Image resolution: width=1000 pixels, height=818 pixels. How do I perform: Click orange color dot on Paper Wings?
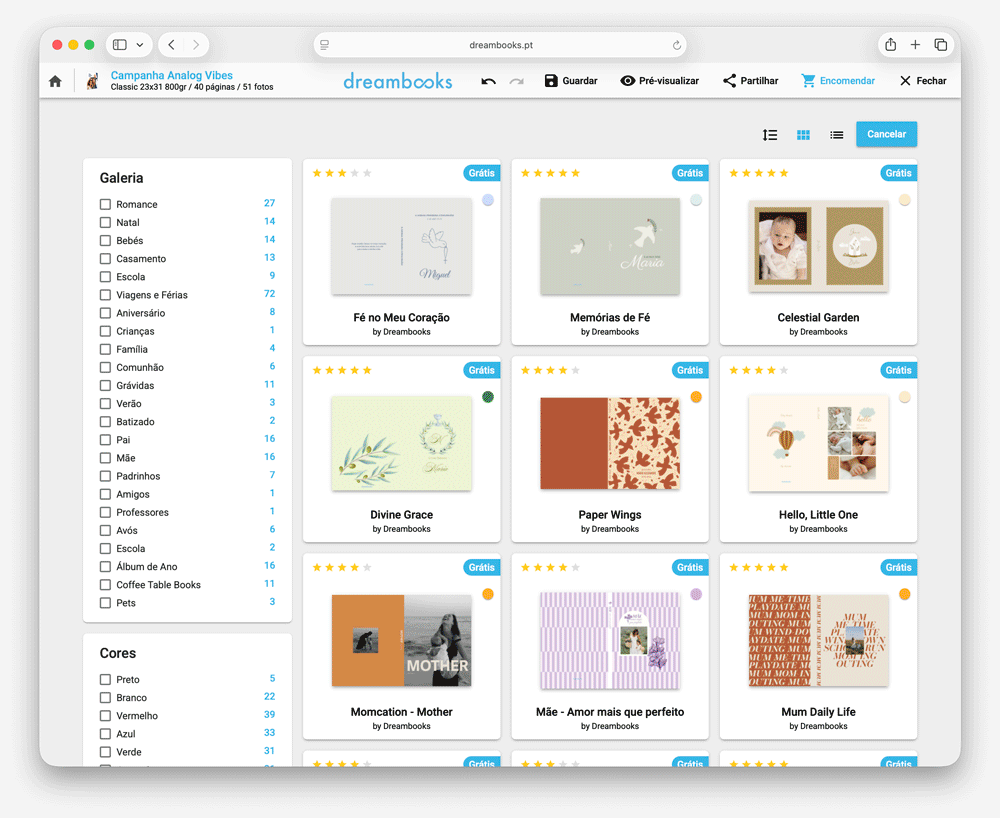696,397
